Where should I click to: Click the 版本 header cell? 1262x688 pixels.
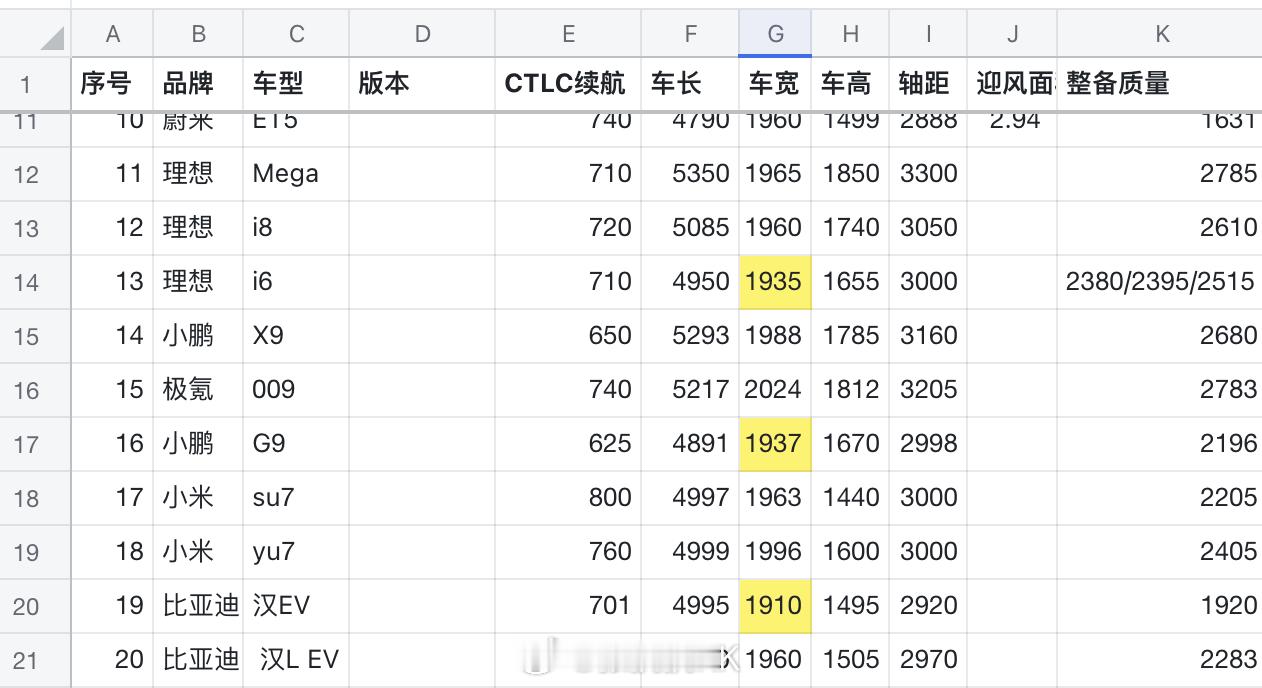point(422,84)
